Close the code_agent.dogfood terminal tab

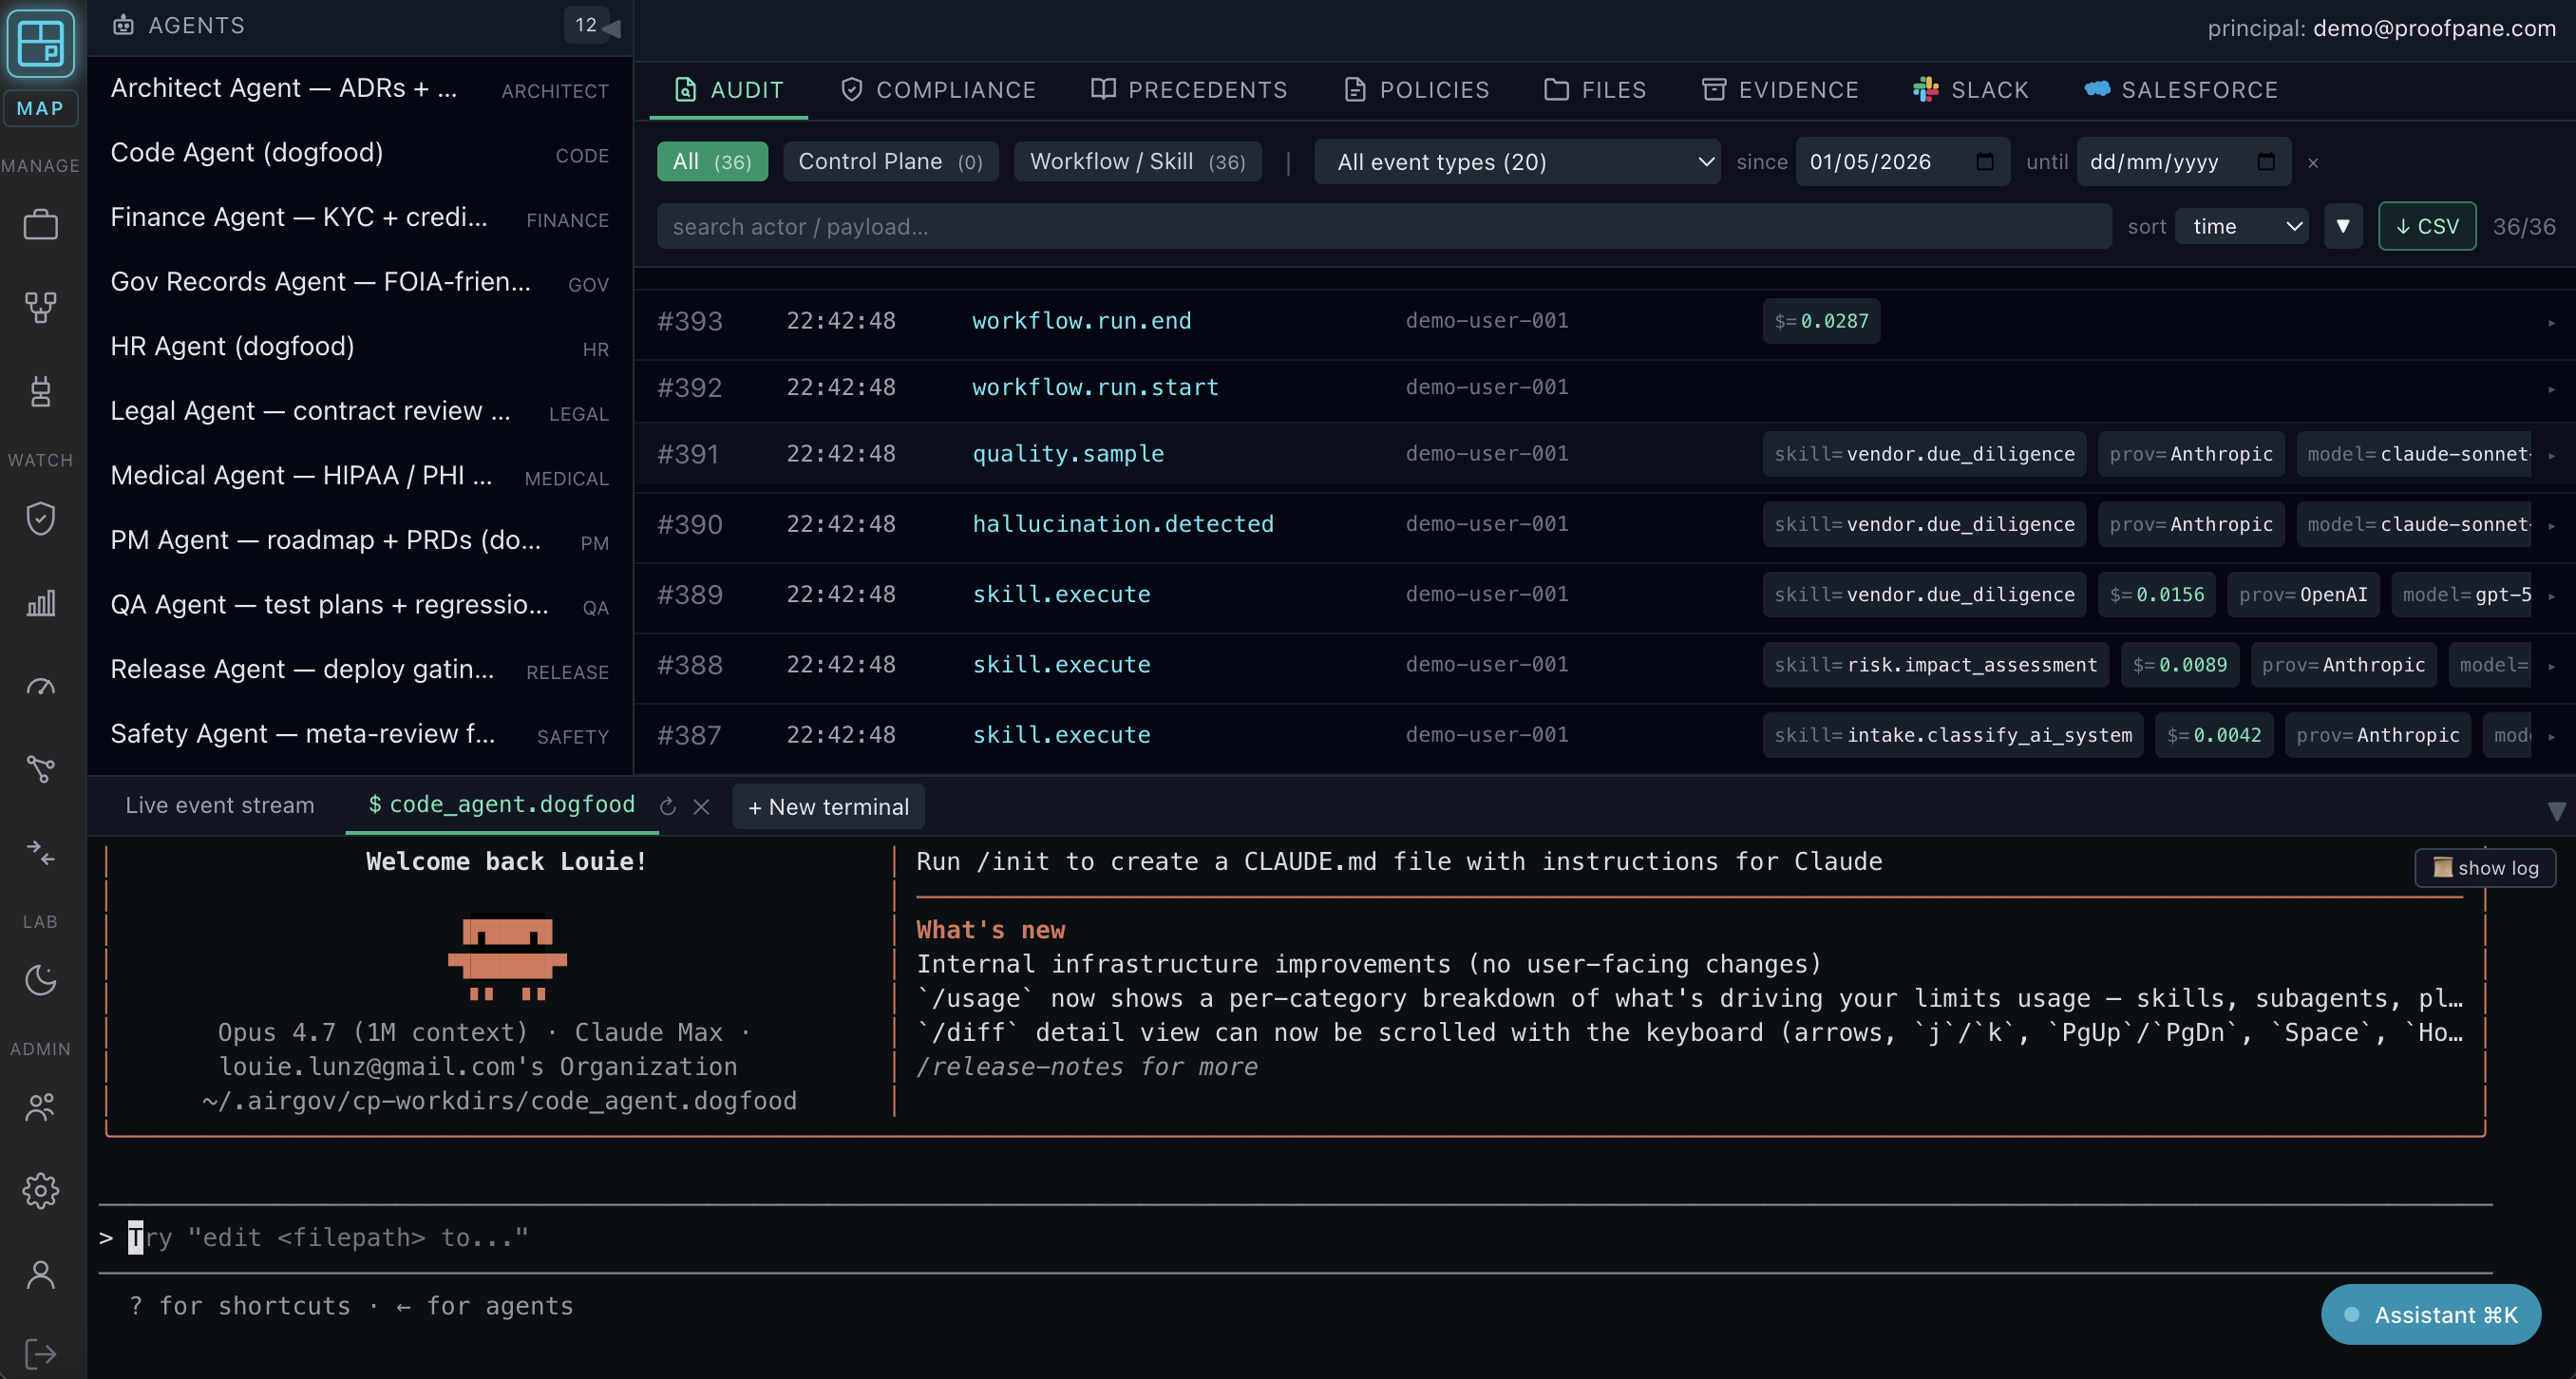pyautogui.click(x=701, y=806)
